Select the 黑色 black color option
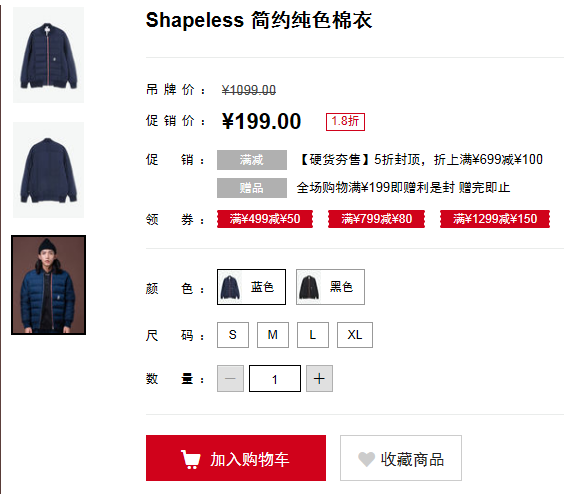The image size is (564, 494). (x=330, y=287)
